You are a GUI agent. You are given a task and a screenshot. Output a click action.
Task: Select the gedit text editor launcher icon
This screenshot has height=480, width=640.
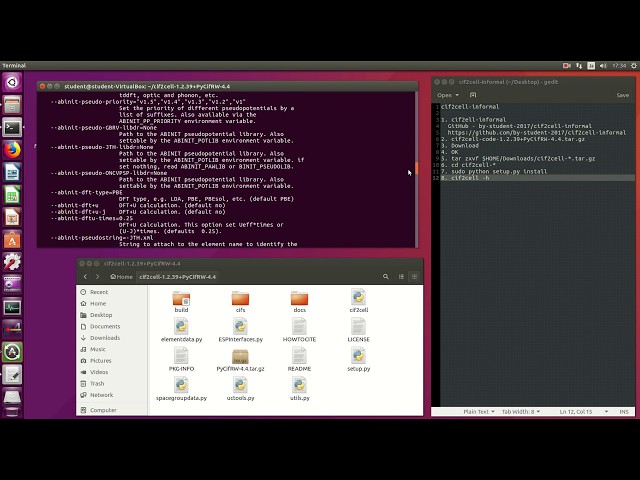(12, 374)
